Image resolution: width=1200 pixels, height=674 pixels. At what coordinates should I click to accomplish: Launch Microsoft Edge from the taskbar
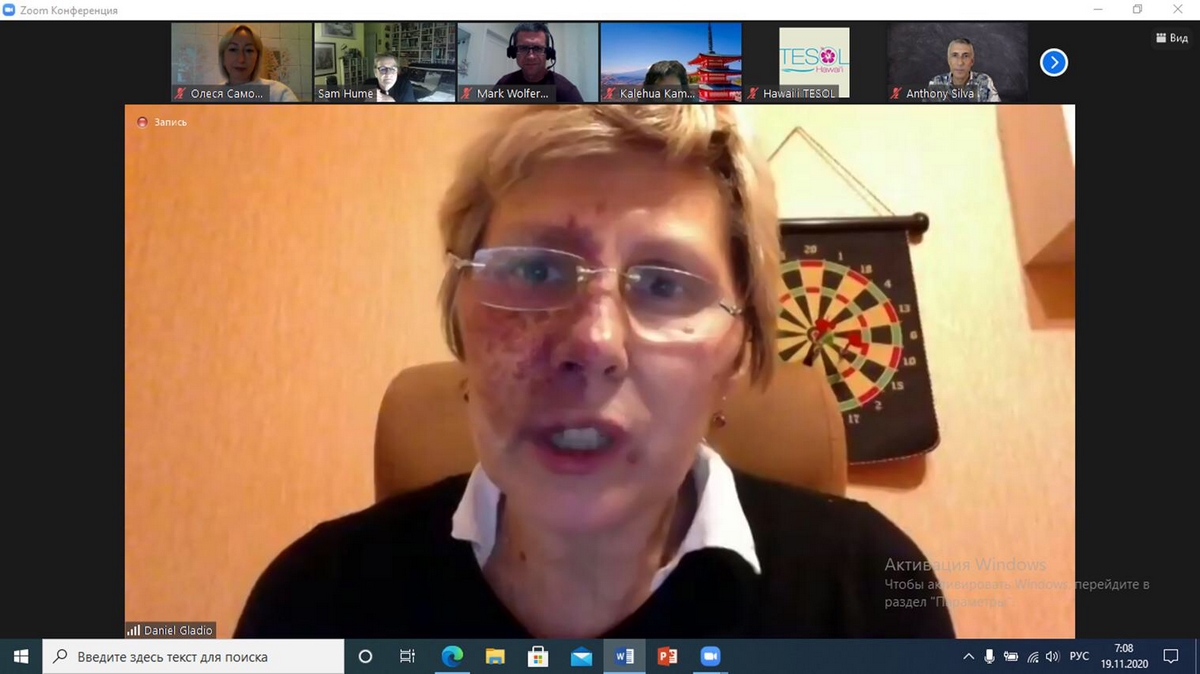tap(452, 657)
